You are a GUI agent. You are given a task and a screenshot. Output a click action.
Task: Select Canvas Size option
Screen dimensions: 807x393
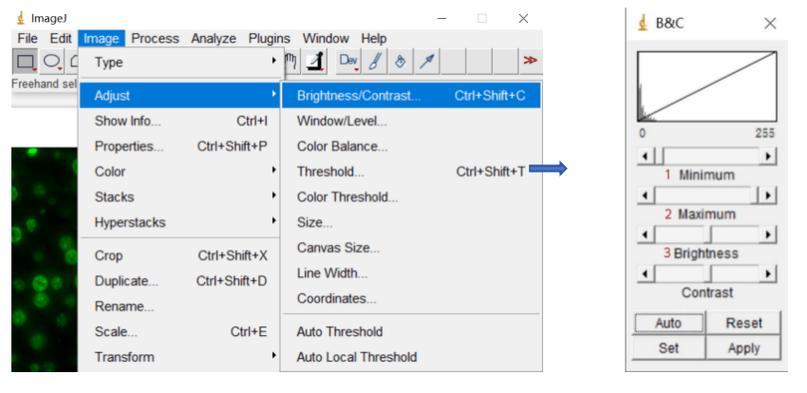[x=411, y=248]
